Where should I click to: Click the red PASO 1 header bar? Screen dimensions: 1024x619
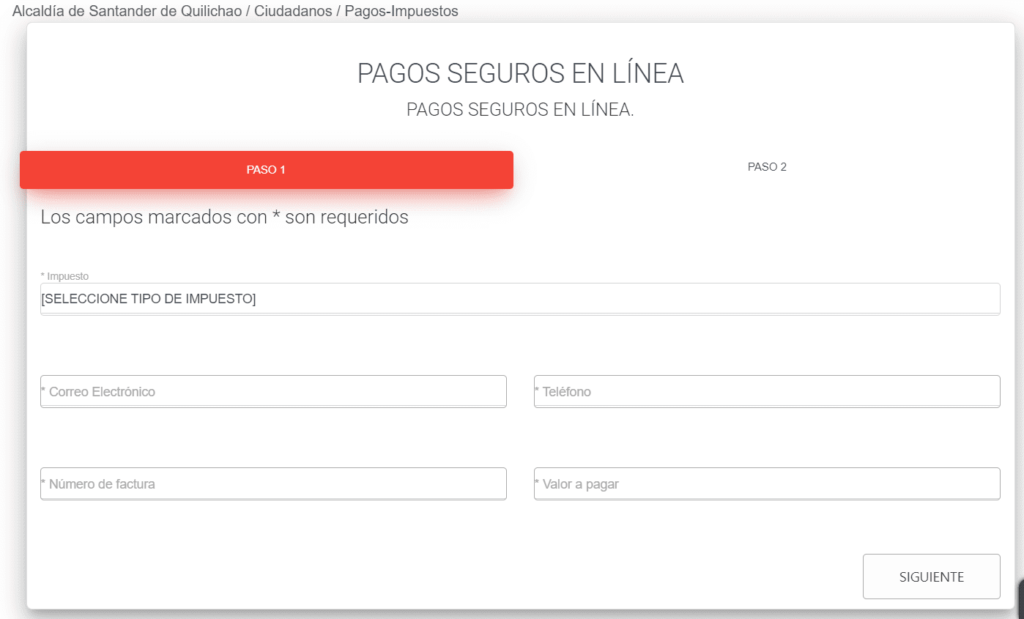[x=265, y=169]
